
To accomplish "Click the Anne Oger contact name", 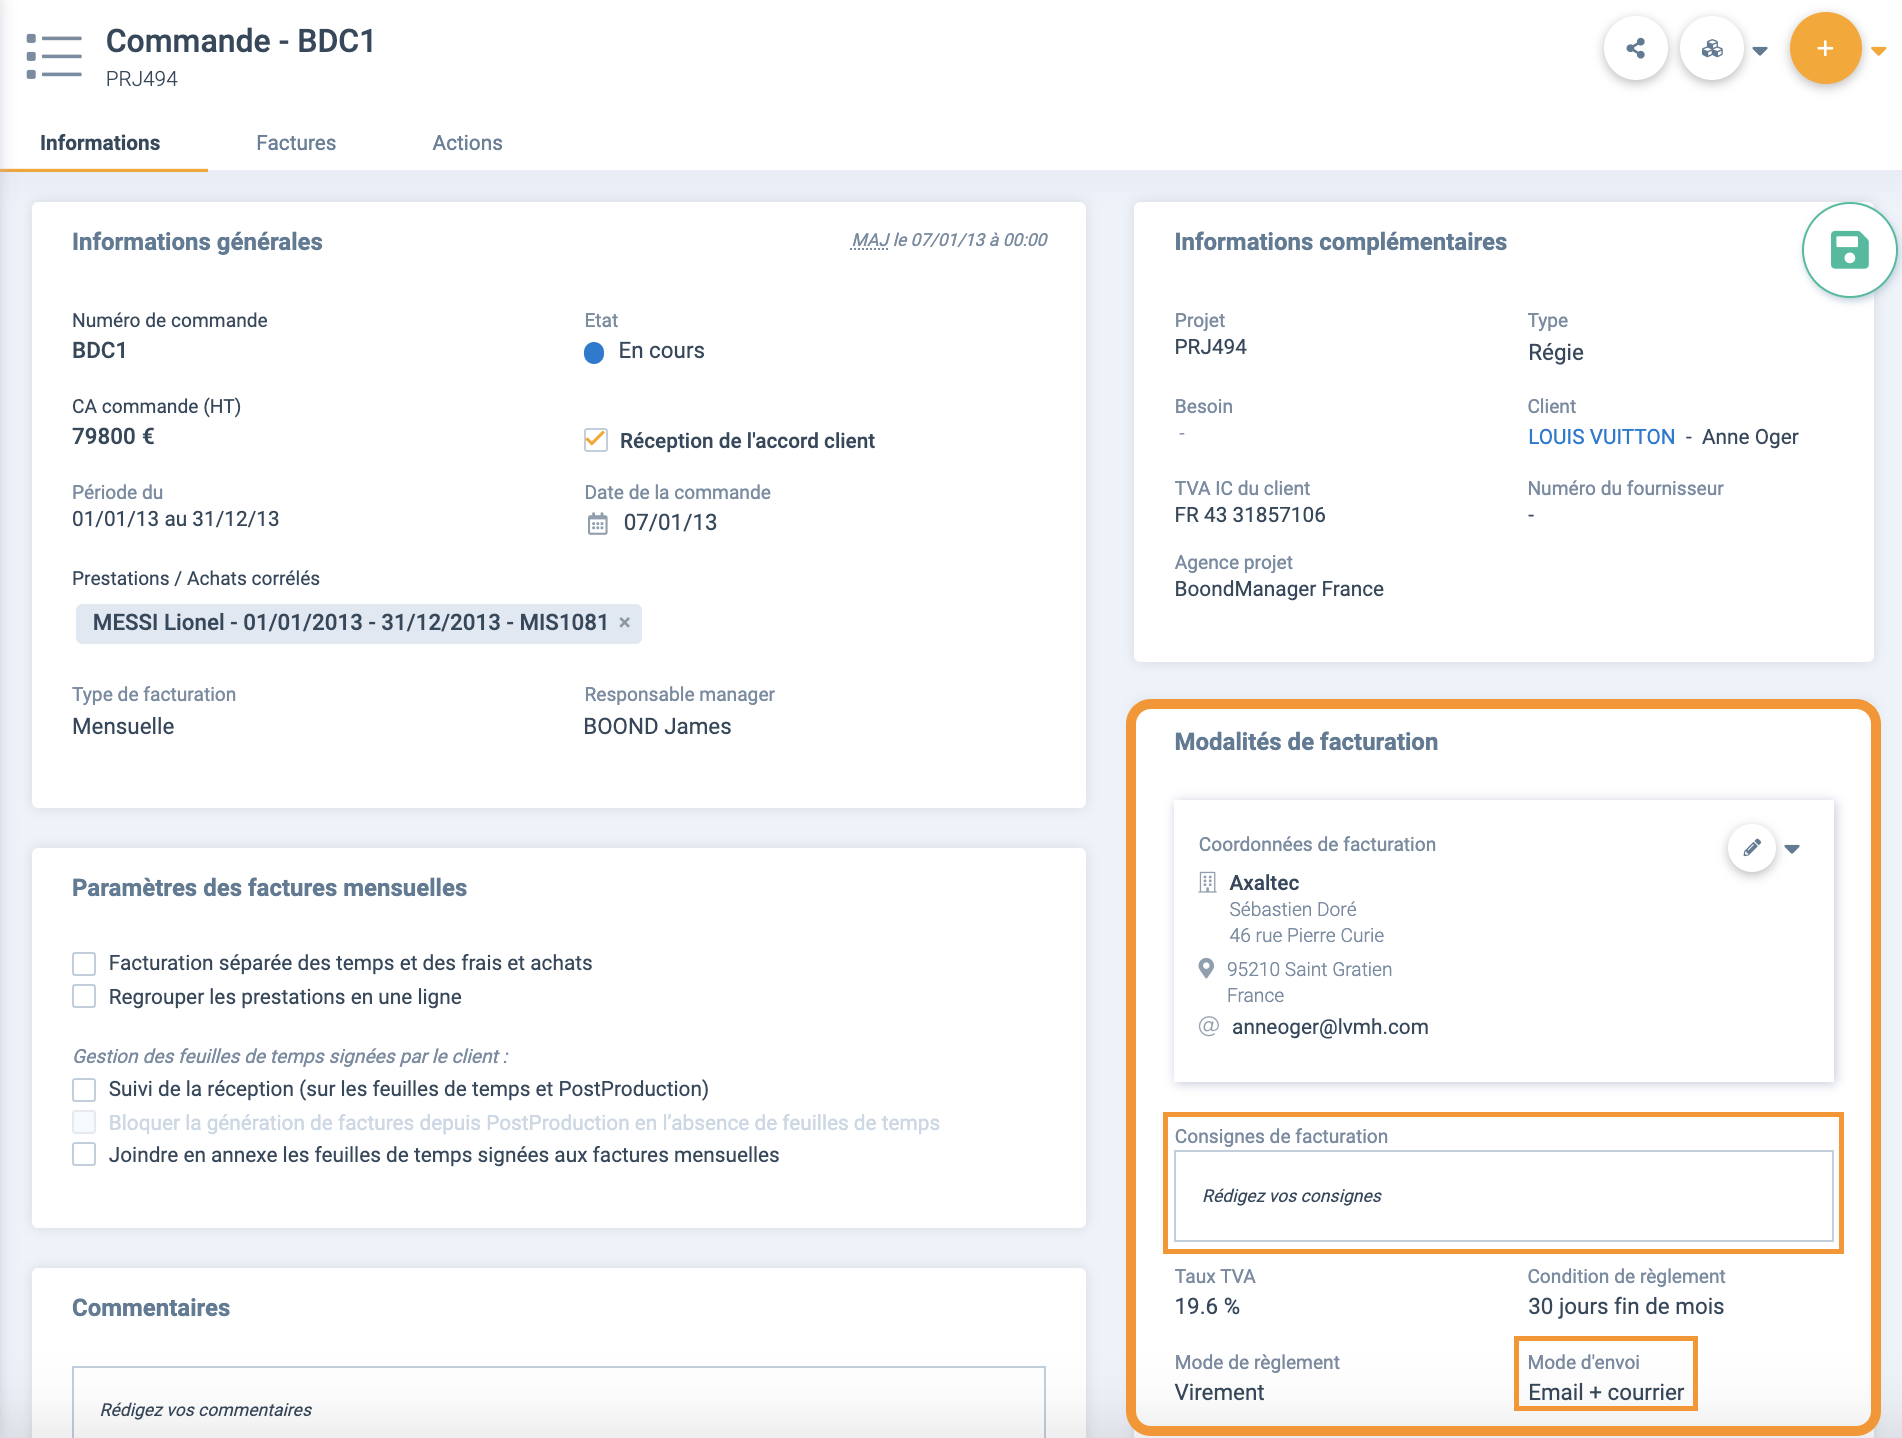I will [1750, 437].
